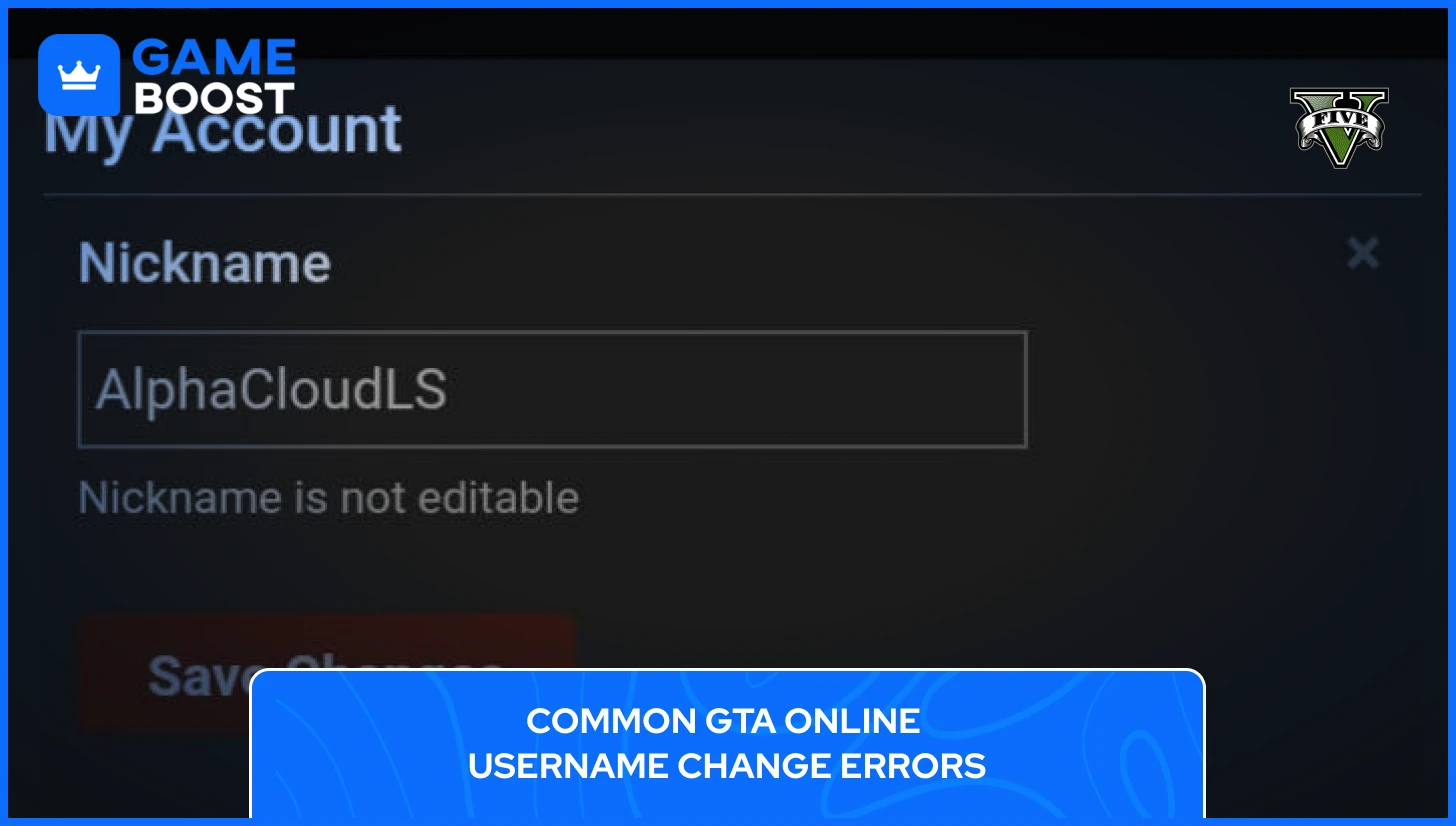
Task: Click the dark strip at the top
Action: 727,32
